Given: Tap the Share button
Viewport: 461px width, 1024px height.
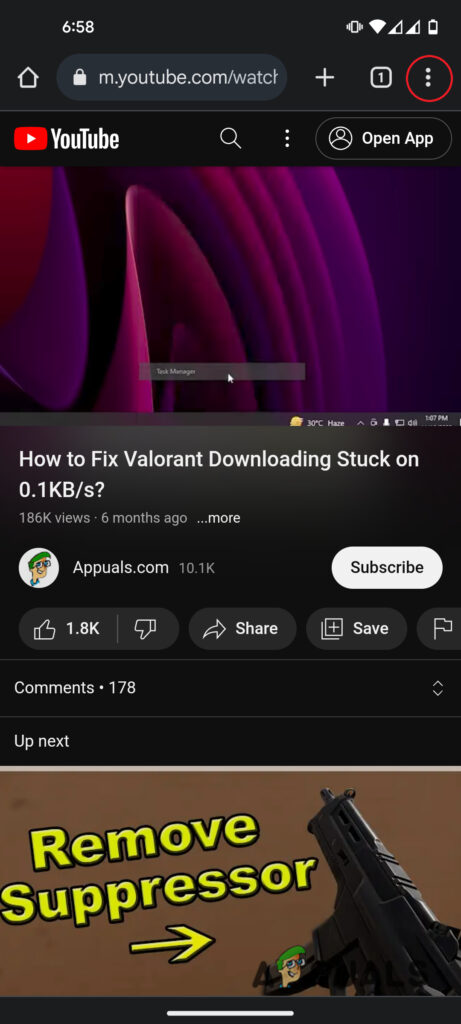Looking at the screenshot, I should tap(242, 628).
